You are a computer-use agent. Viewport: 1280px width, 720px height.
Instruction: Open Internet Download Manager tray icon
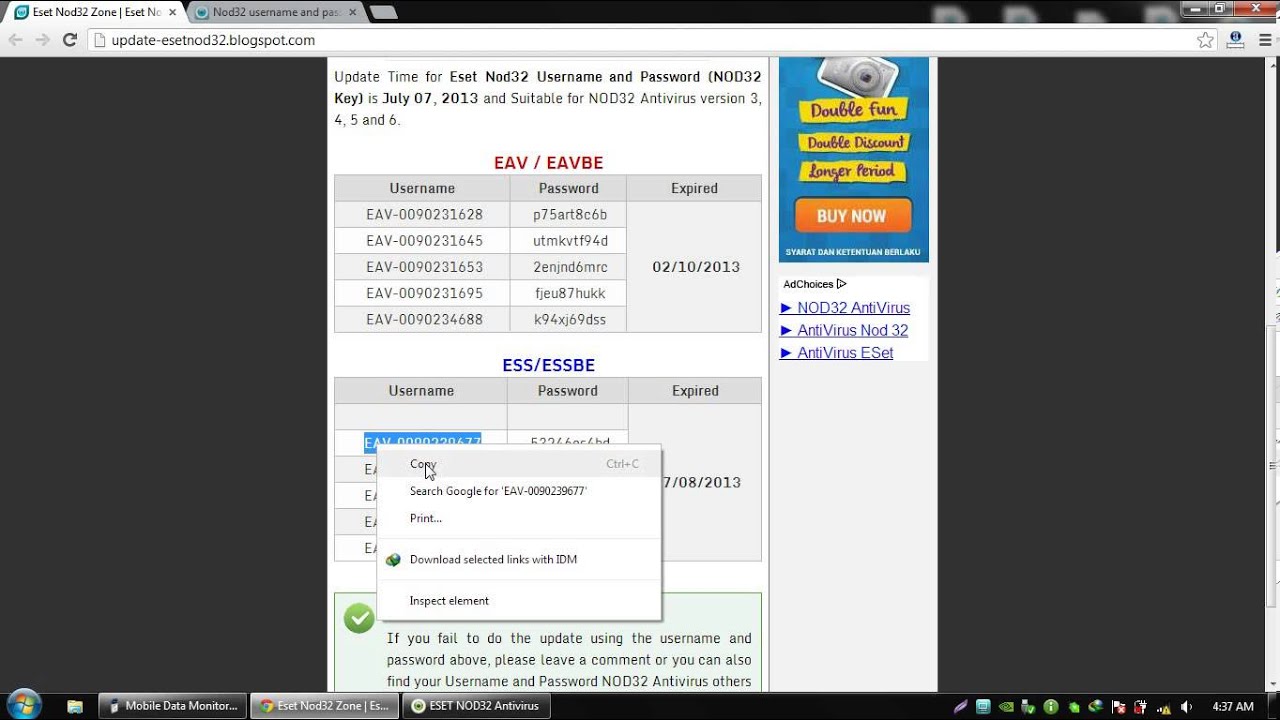tap(1096, 707)
